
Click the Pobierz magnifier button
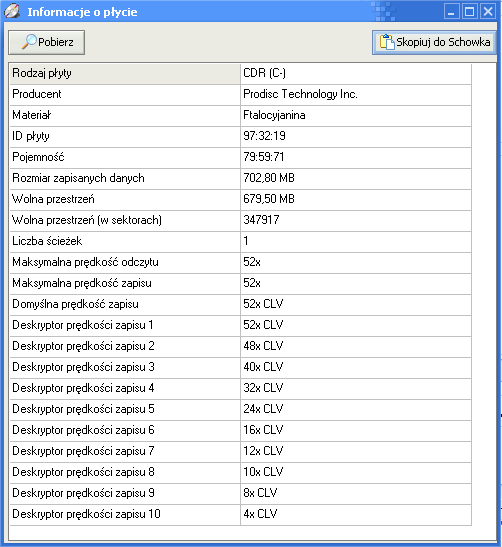(46, 42)
